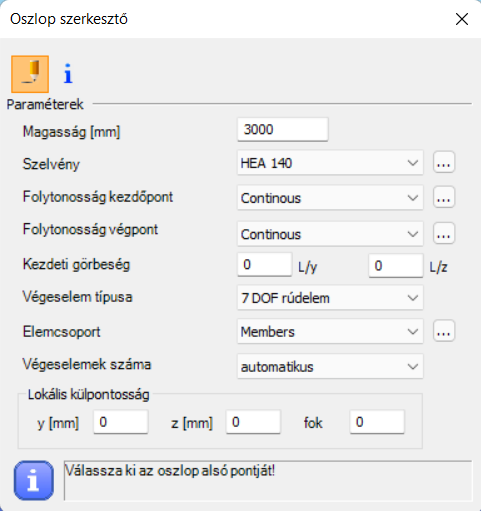
Task: Open ellipsis button beside Folytonosság kezdőpont
Action: (x=444, y=197)
